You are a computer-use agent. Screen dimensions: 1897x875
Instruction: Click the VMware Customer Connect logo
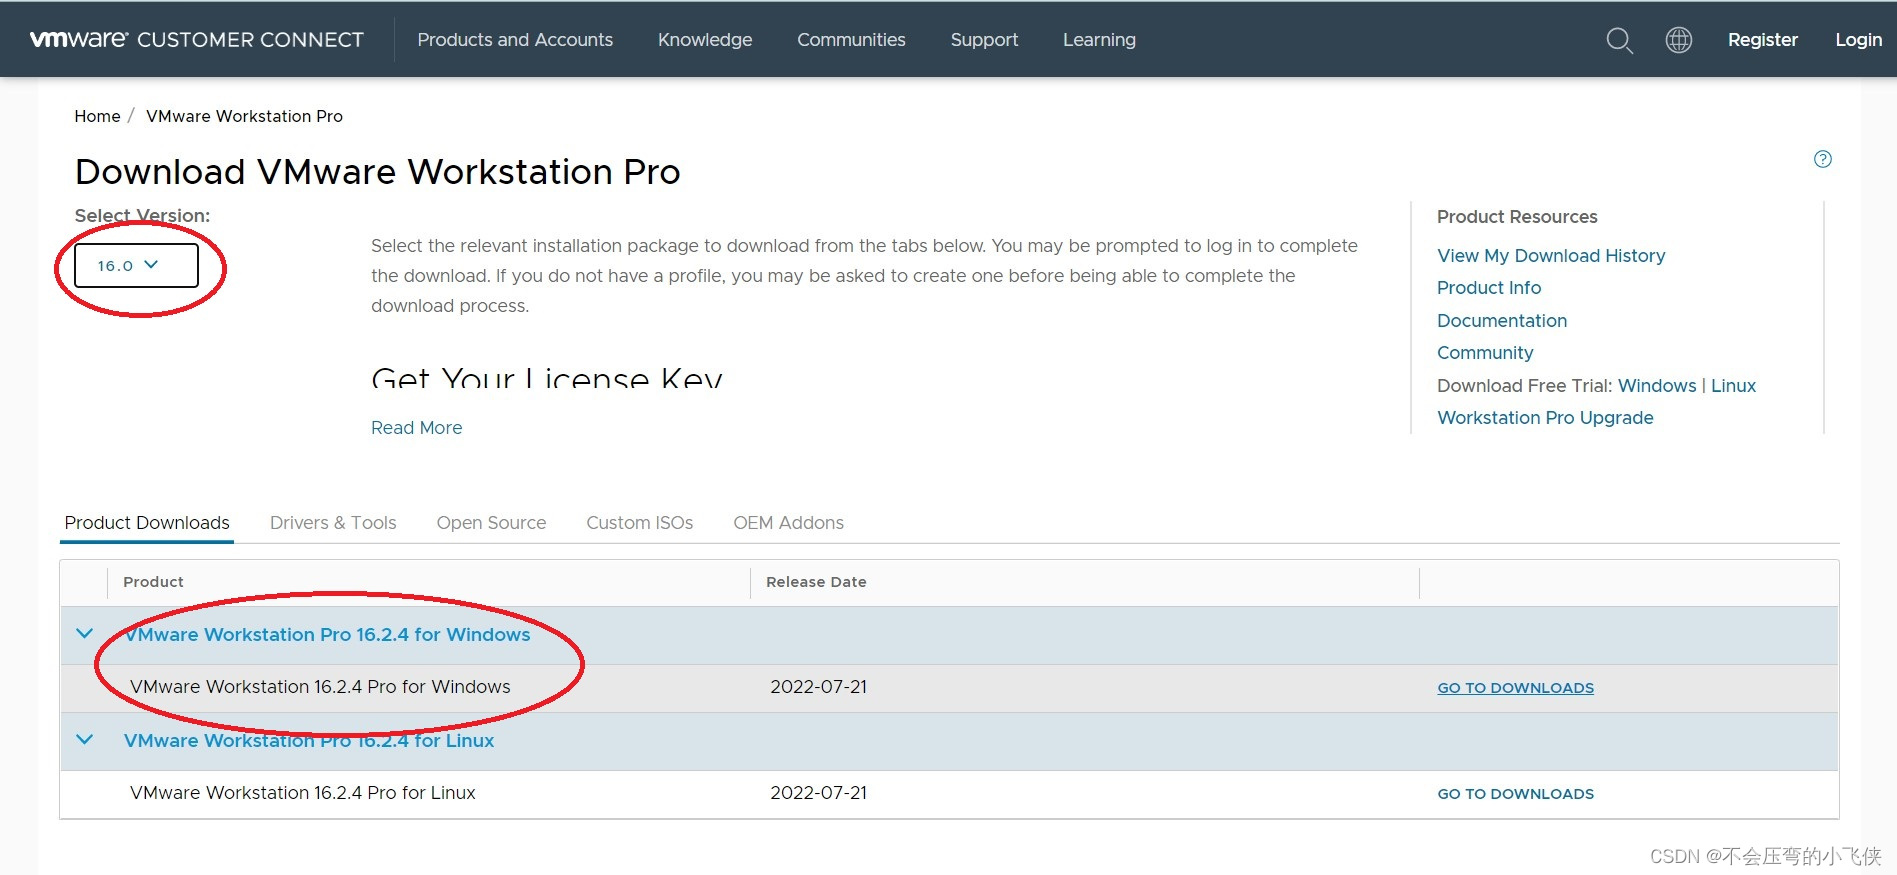click(197, 40)
